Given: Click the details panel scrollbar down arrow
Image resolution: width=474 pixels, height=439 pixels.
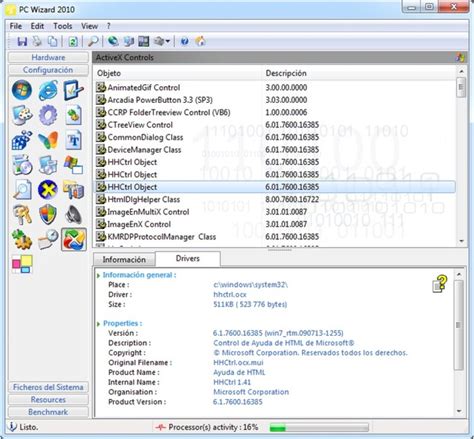Looking at the screenshot, I should point(459,411).
